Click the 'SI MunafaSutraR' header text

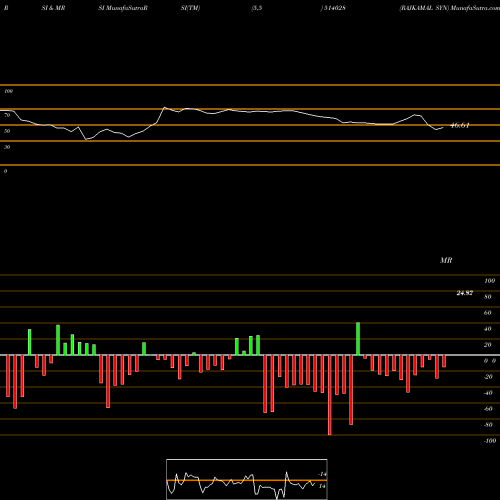pyautogui.click(x=123, y=8)
